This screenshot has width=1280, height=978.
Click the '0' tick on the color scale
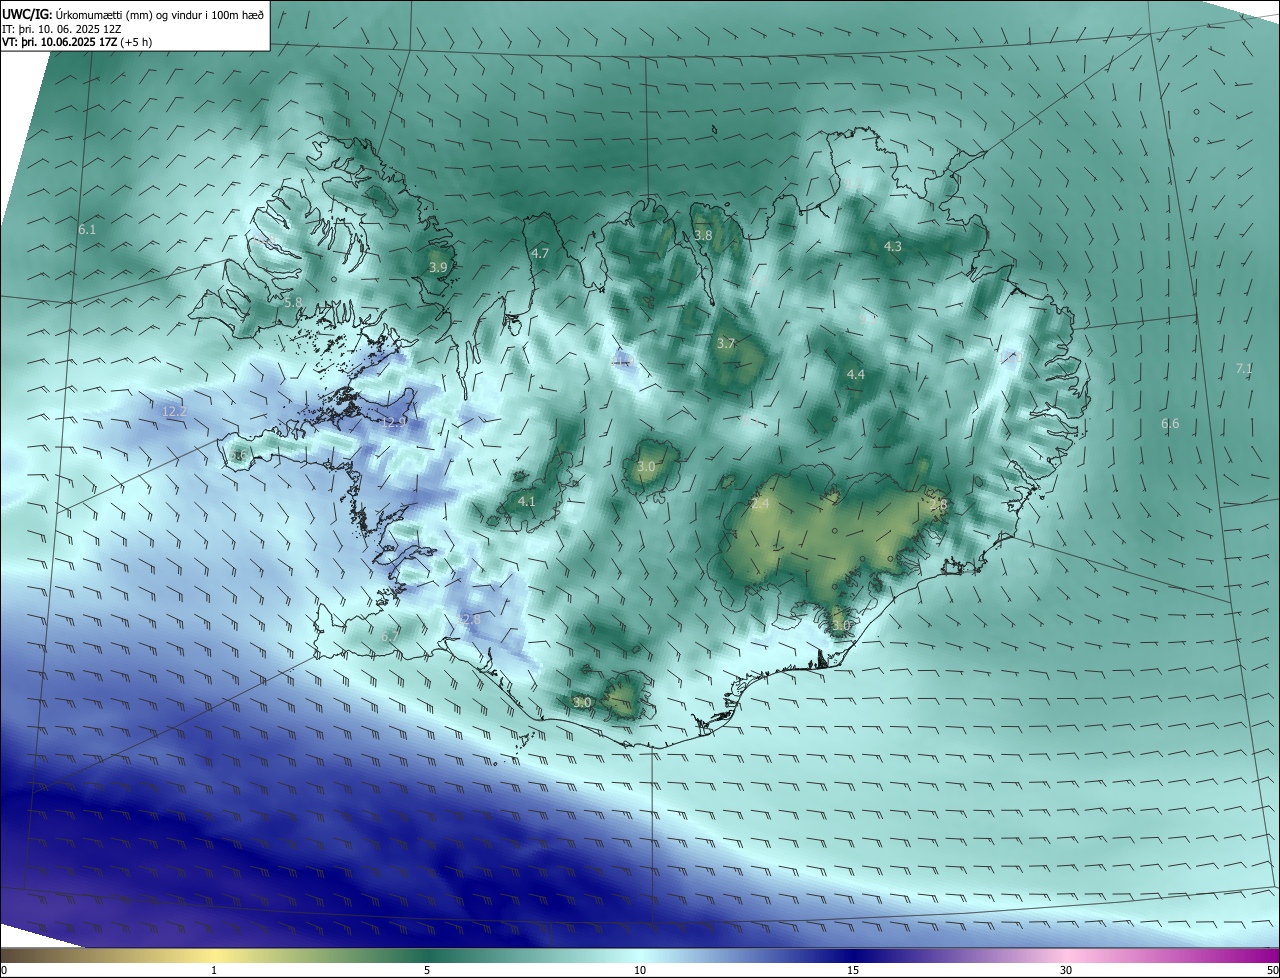point(4,970)
